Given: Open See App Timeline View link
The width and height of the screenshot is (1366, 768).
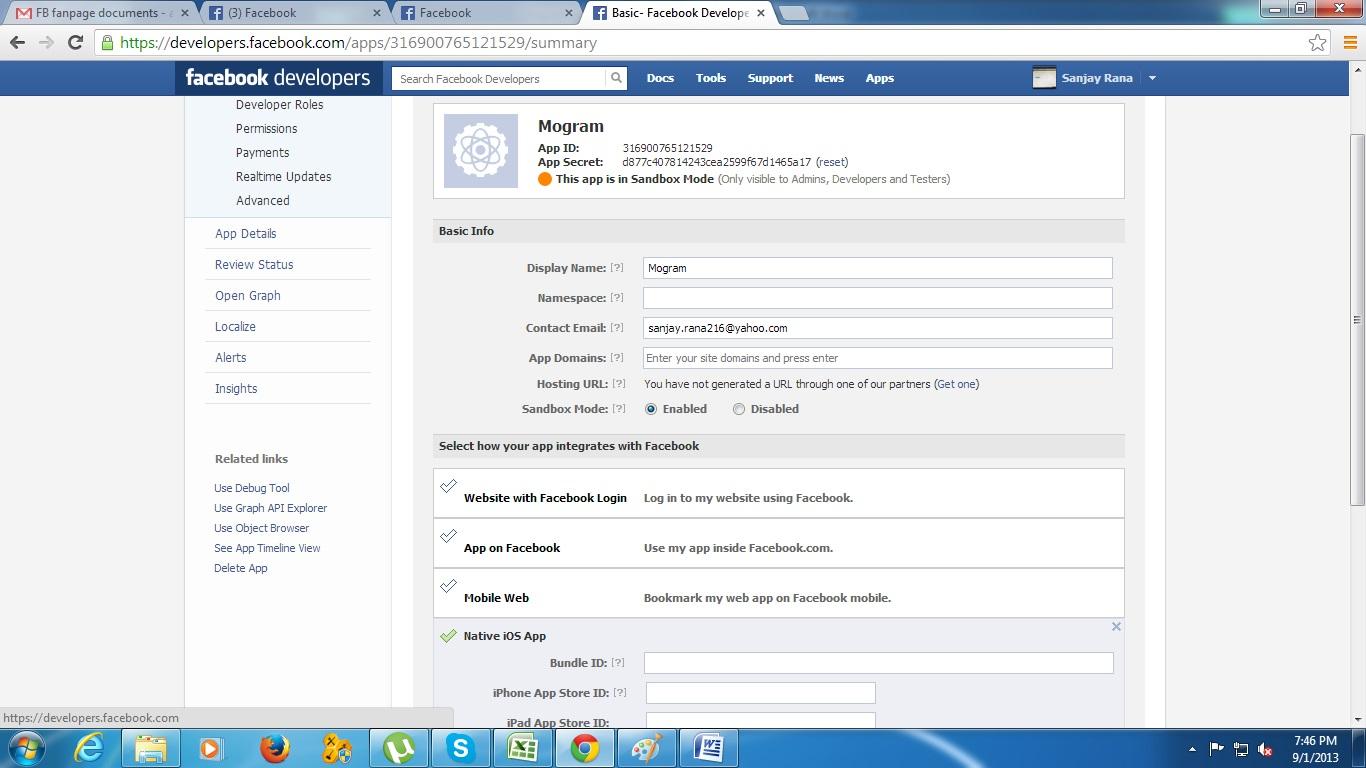Looking at the screenshot, I should tap(267, 548).
